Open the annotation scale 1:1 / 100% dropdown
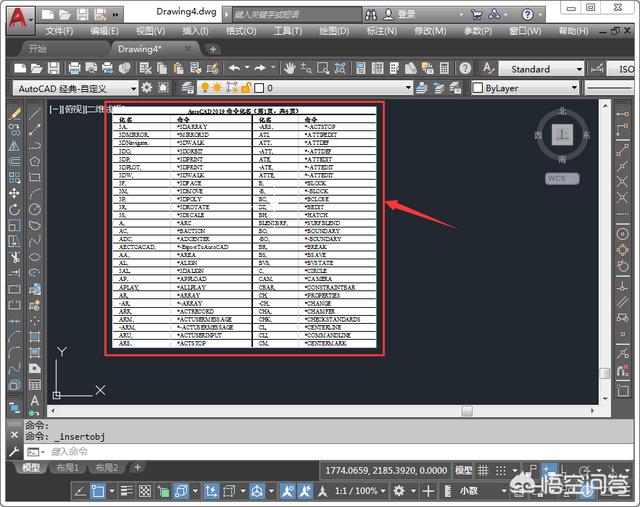Screen dimensions: 640x507 (x=360, y=491)
